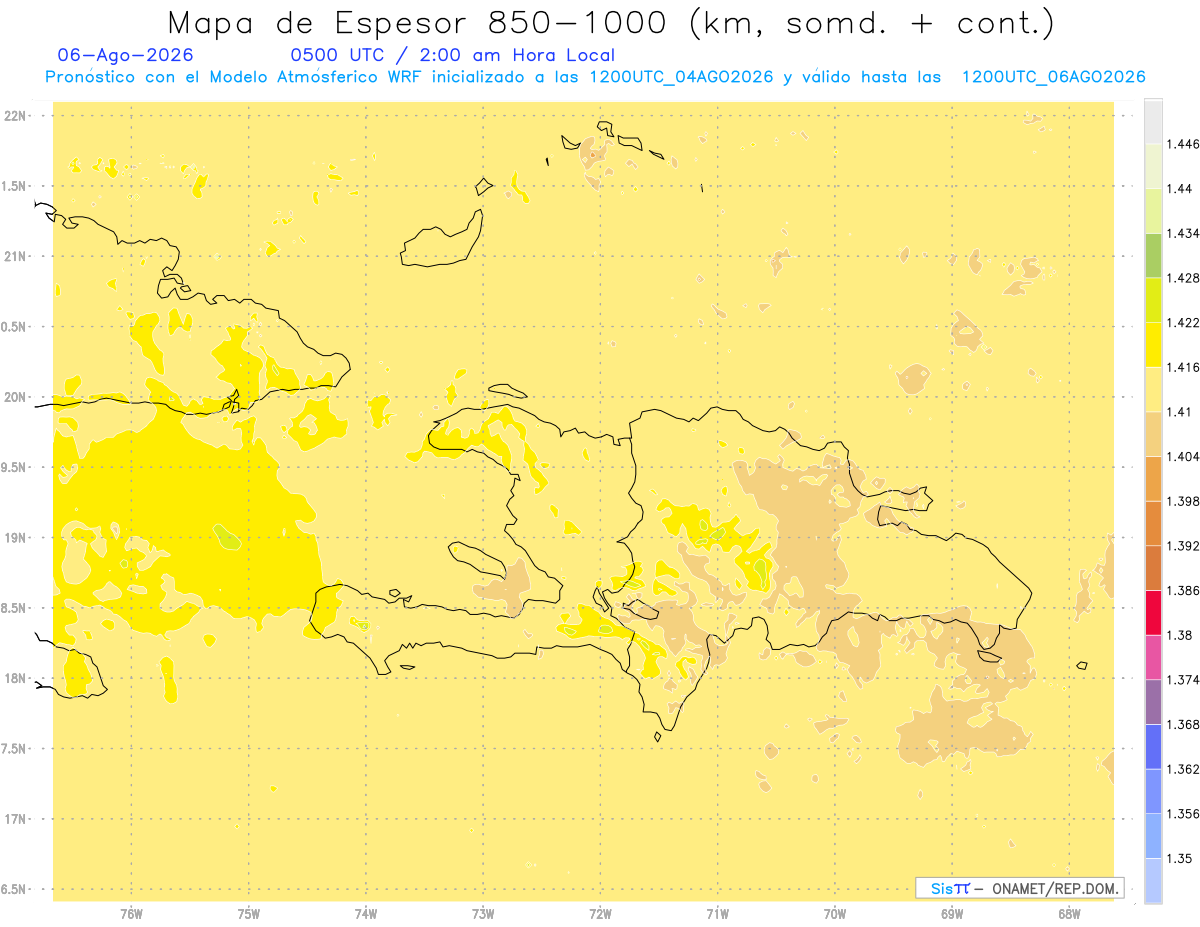This screenshot has height=927, width=1200.
Task: Click the orange swatch between 1.398 and 1.404
Action: (x=1153, y=479)
